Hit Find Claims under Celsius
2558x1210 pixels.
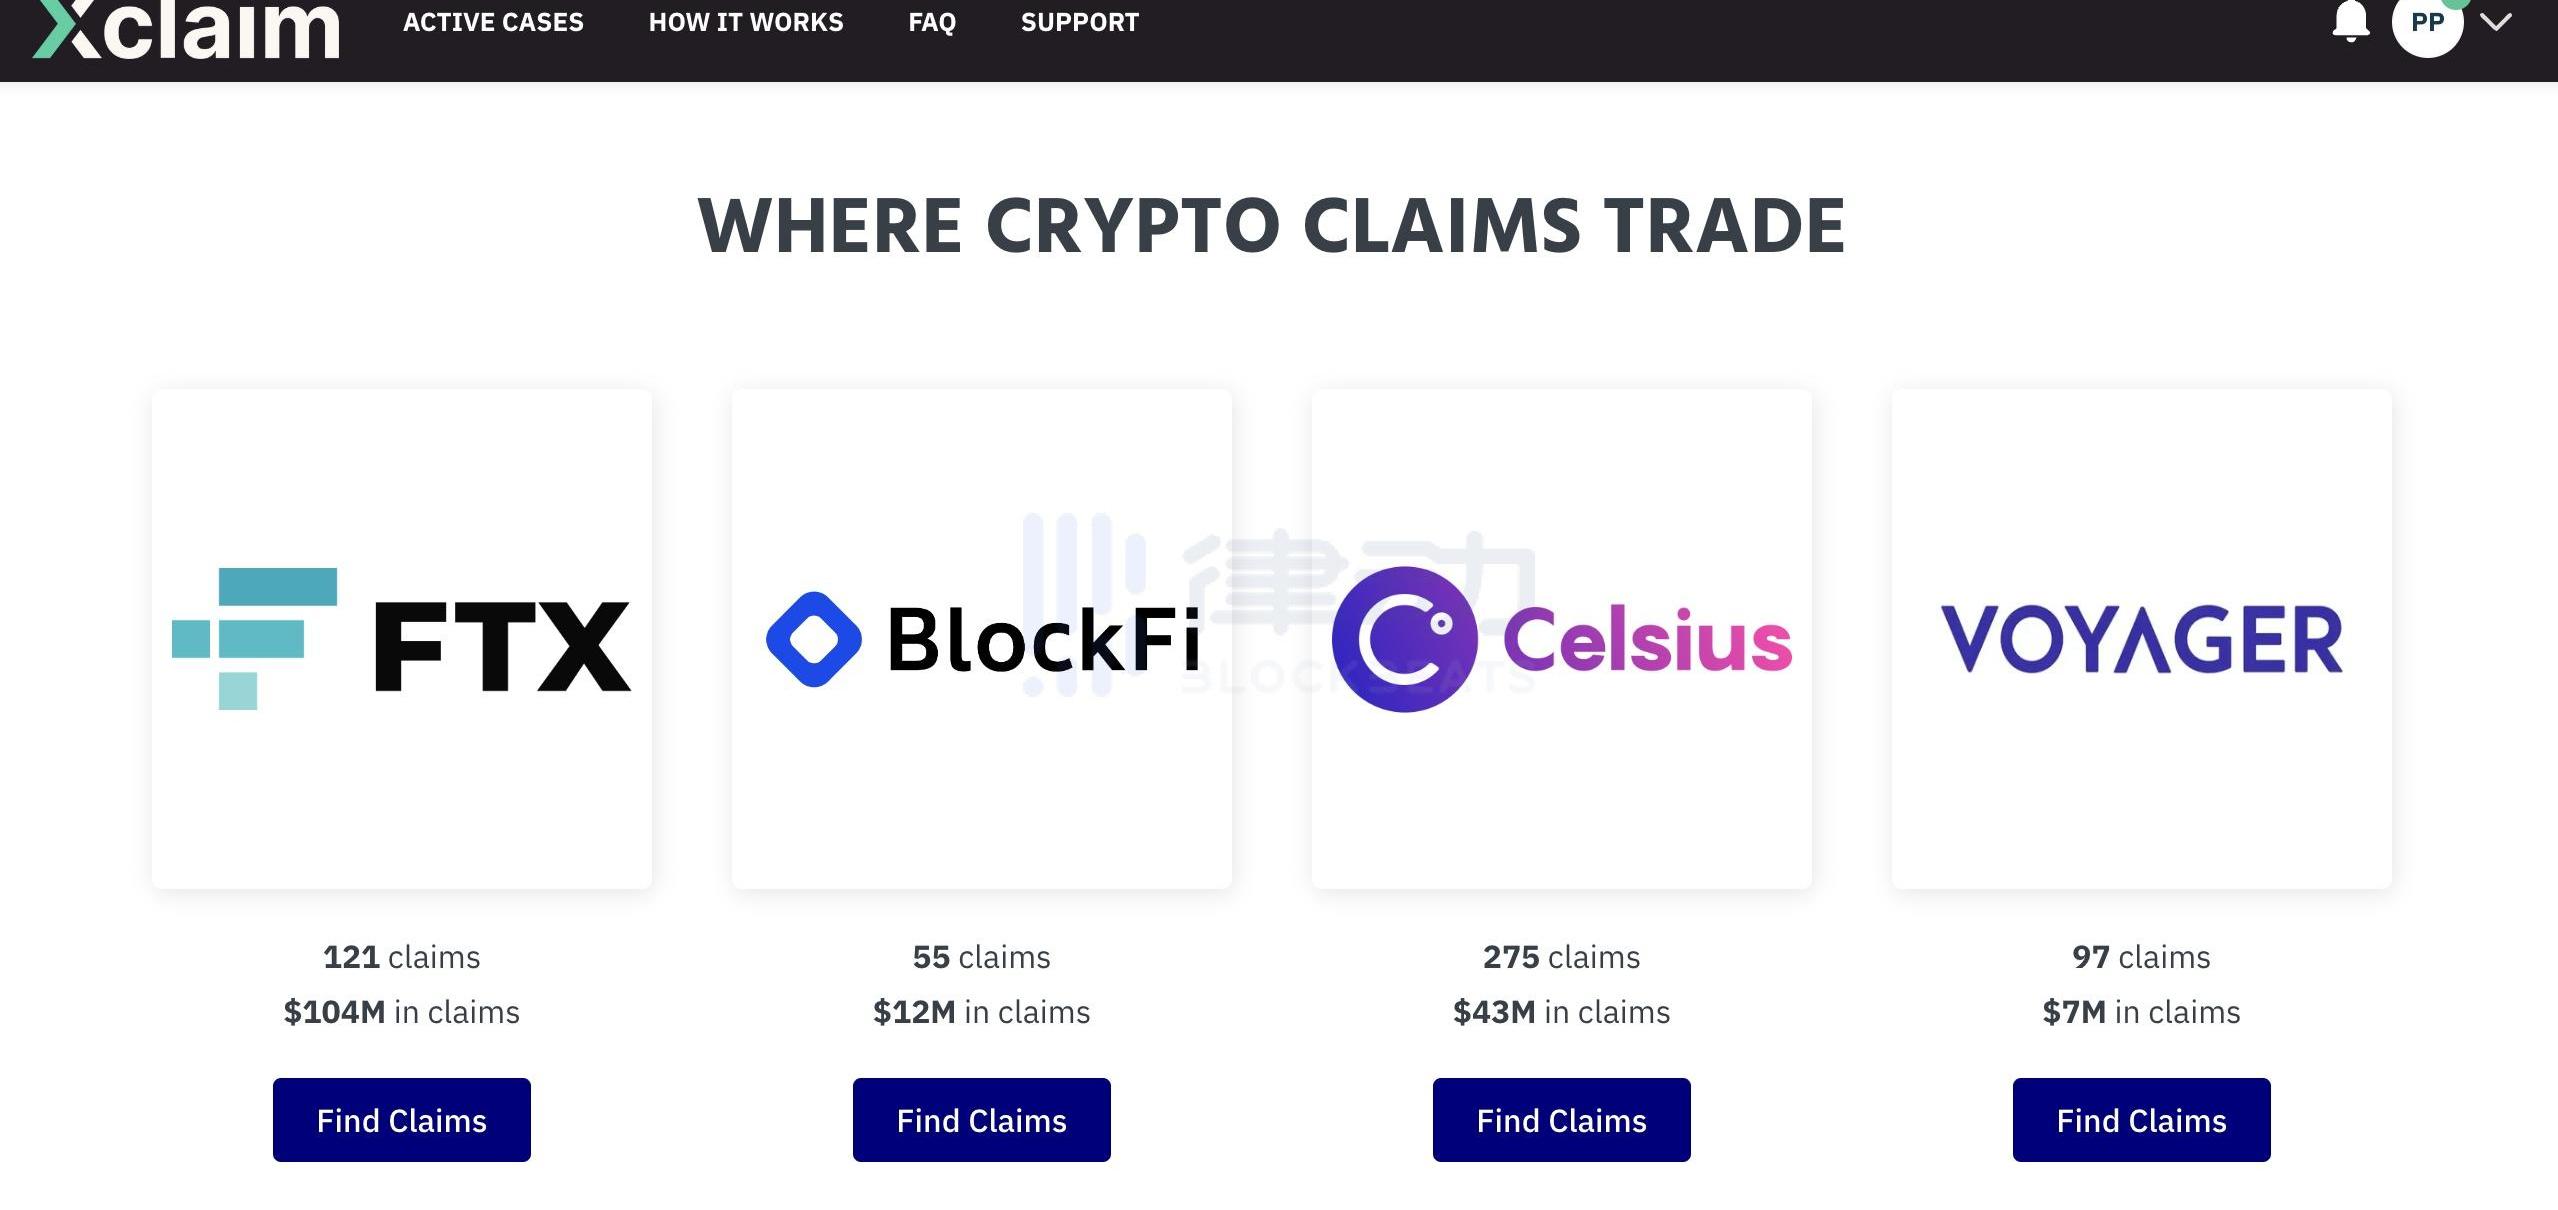click(x=1562, y=1120)
